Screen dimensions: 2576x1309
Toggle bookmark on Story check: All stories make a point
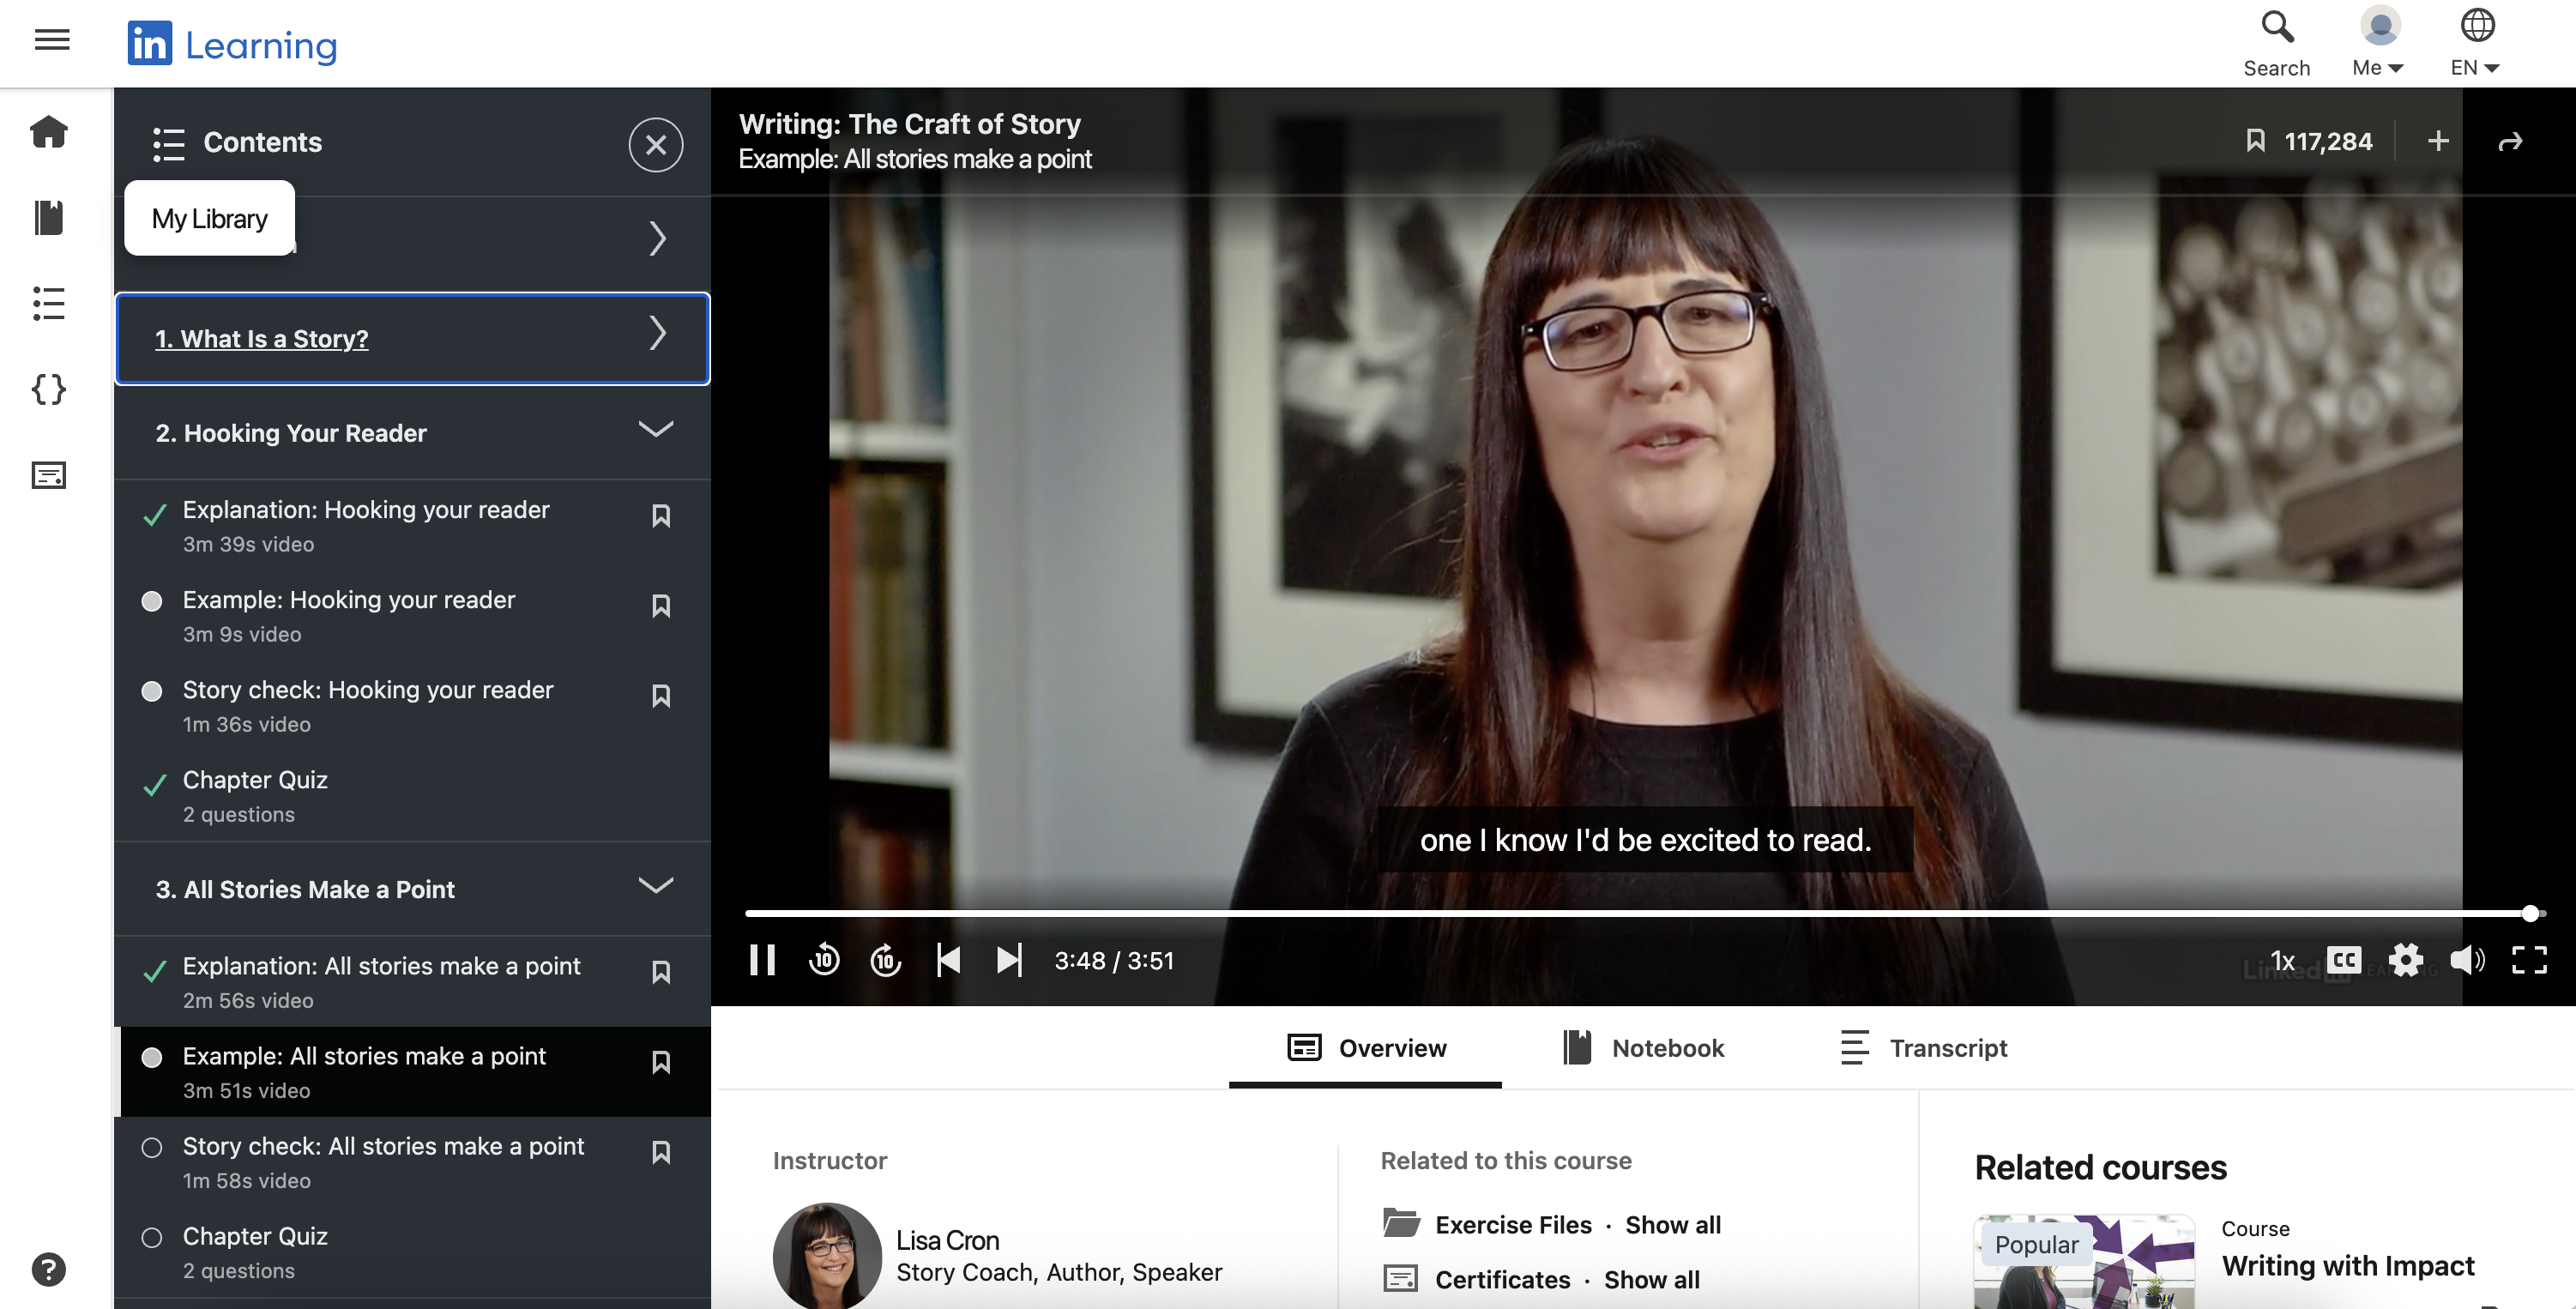click(661, 1152)
